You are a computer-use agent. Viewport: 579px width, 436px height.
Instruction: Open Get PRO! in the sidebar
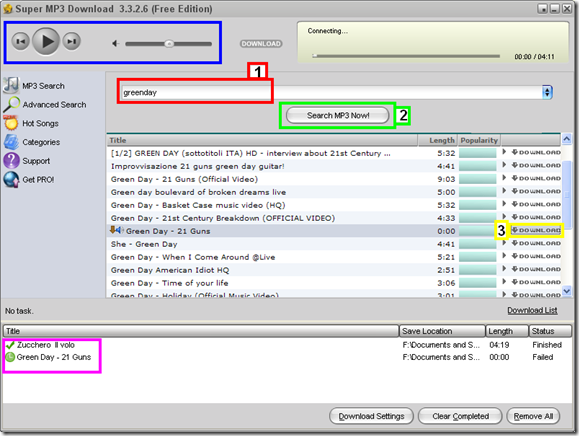[38, 180]
